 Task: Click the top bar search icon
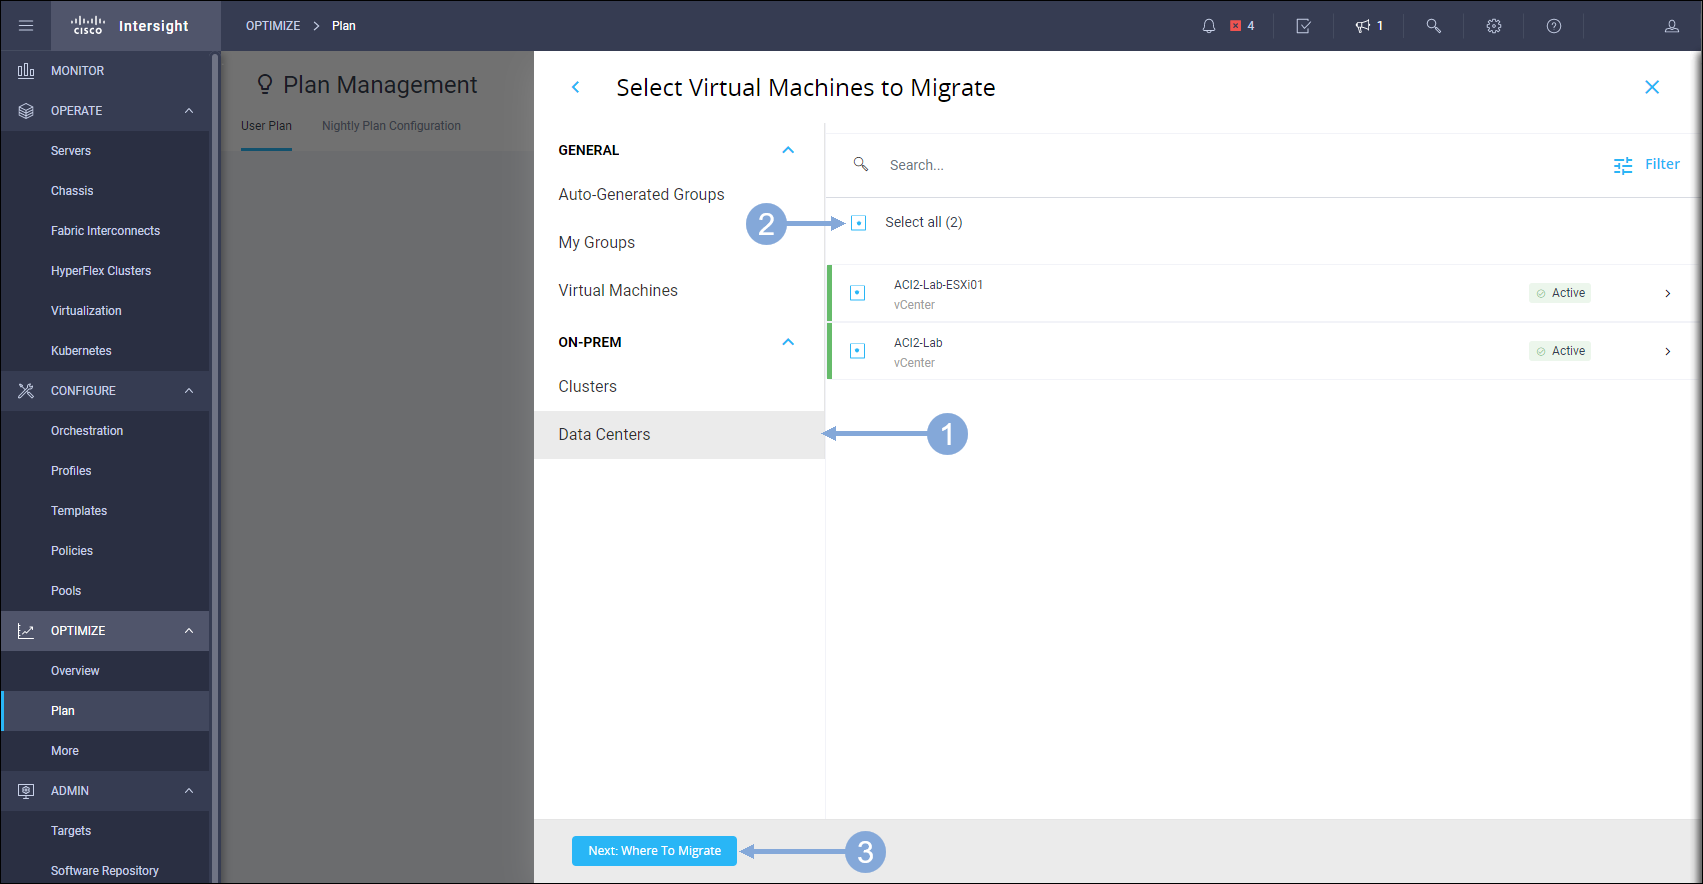coord(1433,26)
